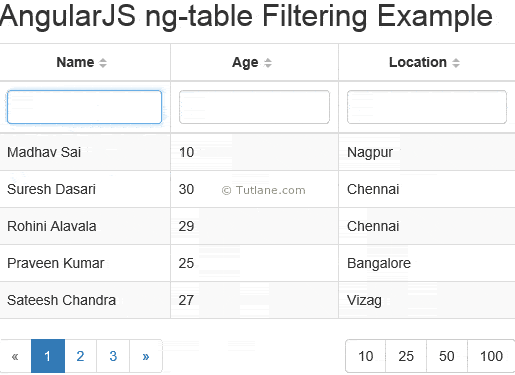The image size is (515, 375).
Task: Go to next page using » arrow
Action: tap(146, 356)
